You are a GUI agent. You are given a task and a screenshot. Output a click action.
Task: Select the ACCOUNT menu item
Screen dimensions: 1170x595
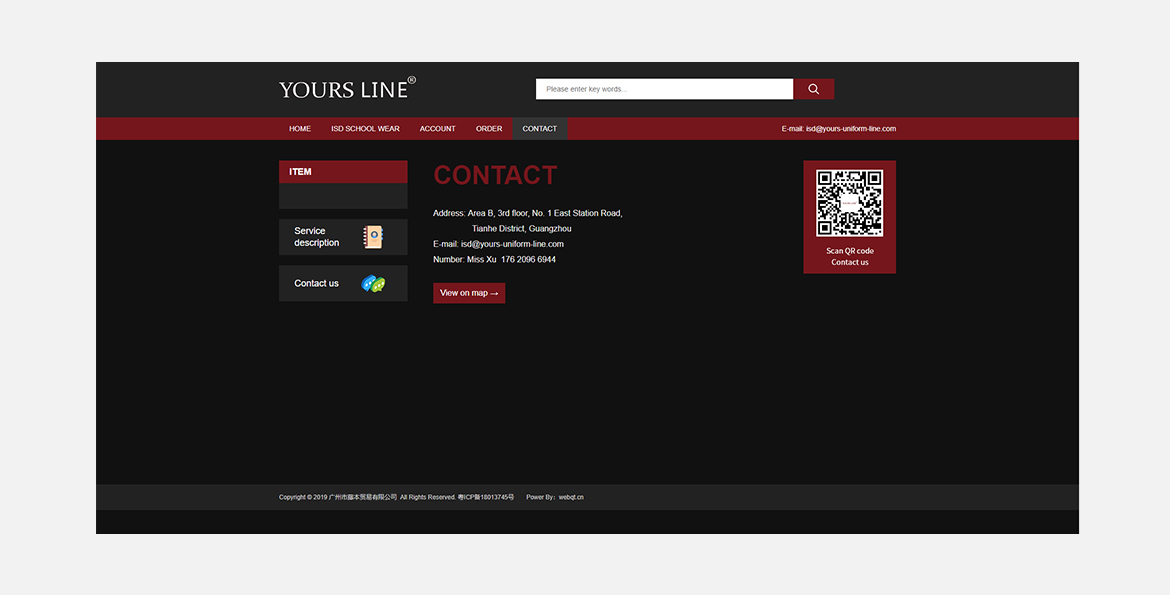coord(437,129)
